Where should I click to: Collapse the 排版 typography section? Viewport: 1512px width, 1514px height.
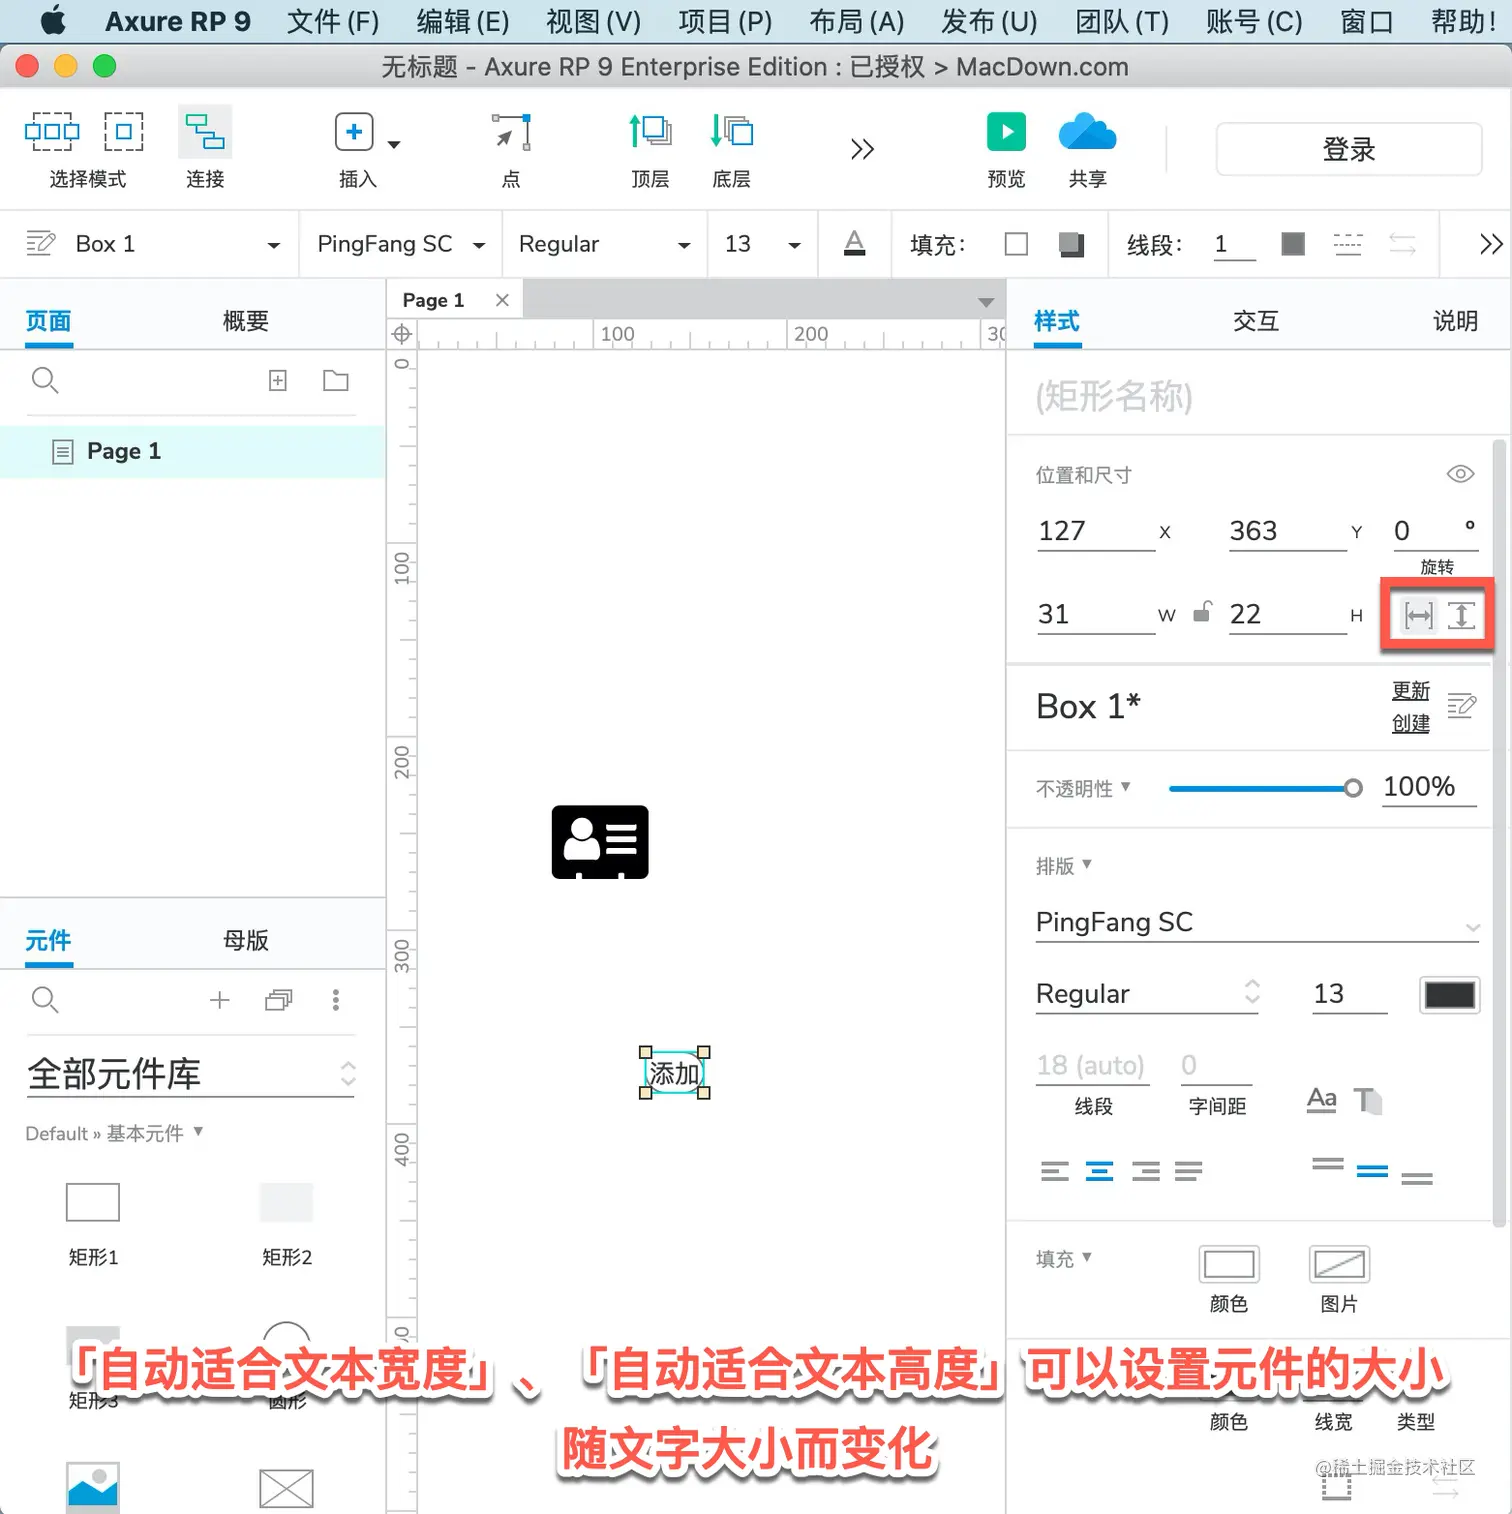[1064, 865]
